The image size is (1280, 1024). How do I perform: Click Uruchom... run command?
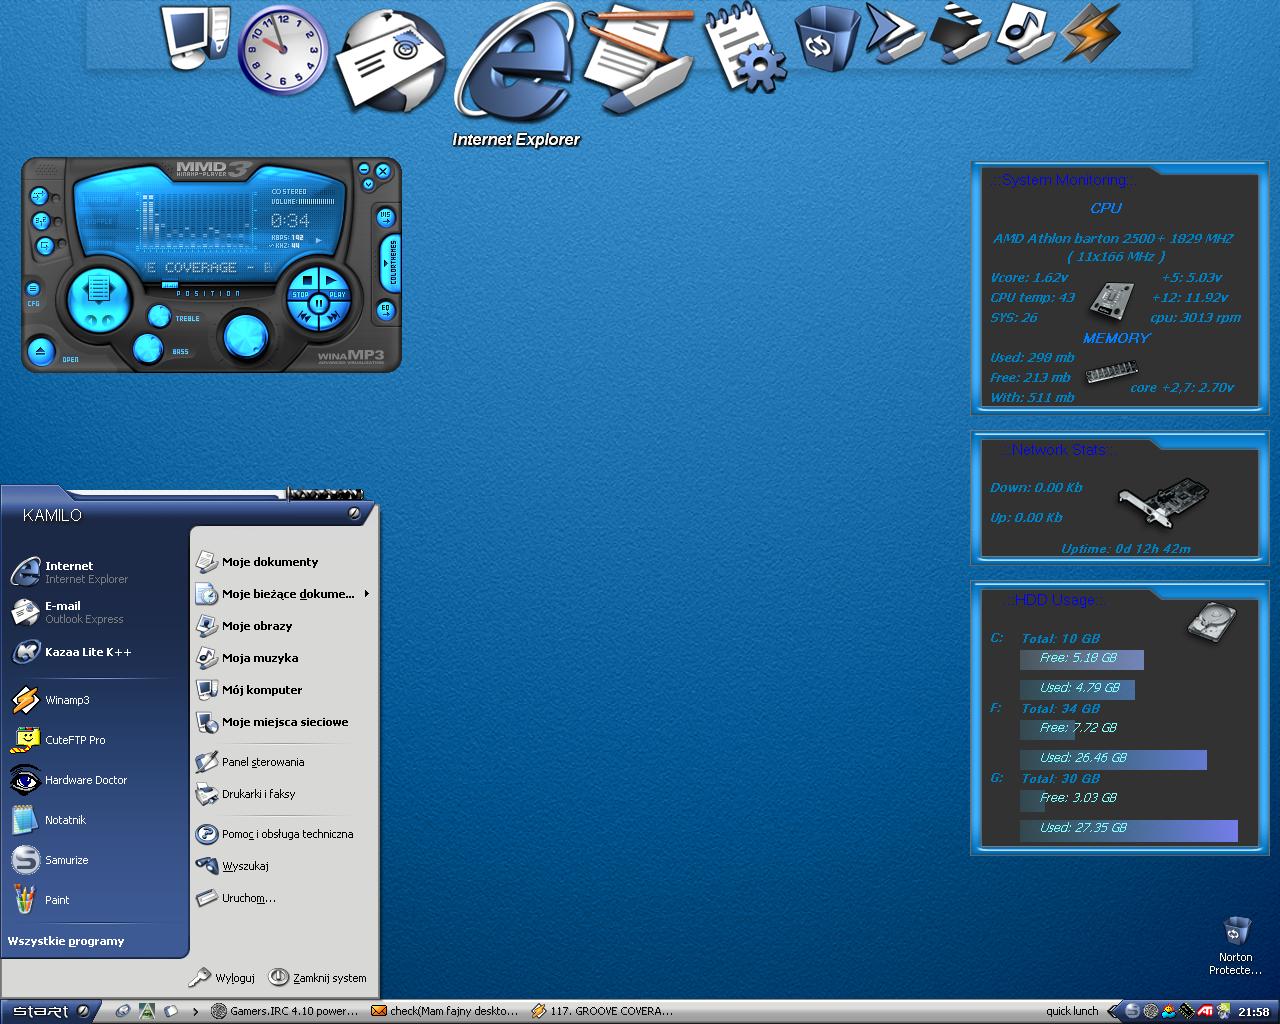point(284,898)
